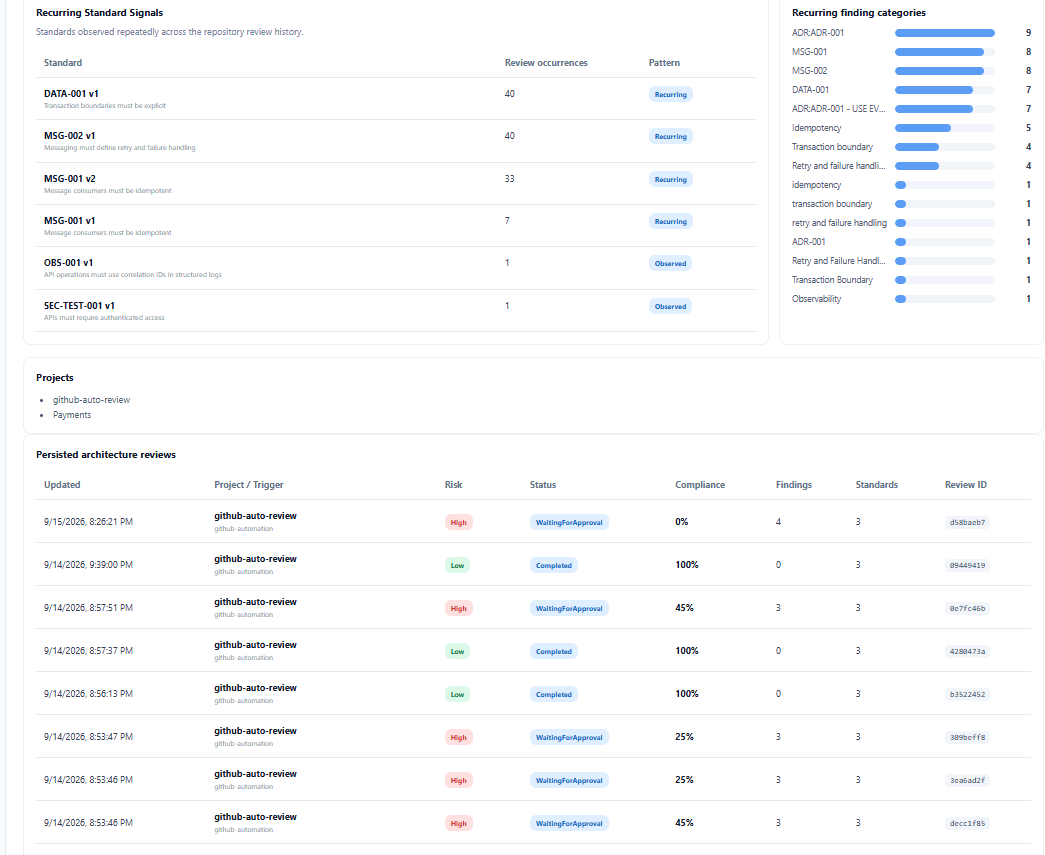Click the High risk badge for review d58baeb7

(x=459, y=522)
